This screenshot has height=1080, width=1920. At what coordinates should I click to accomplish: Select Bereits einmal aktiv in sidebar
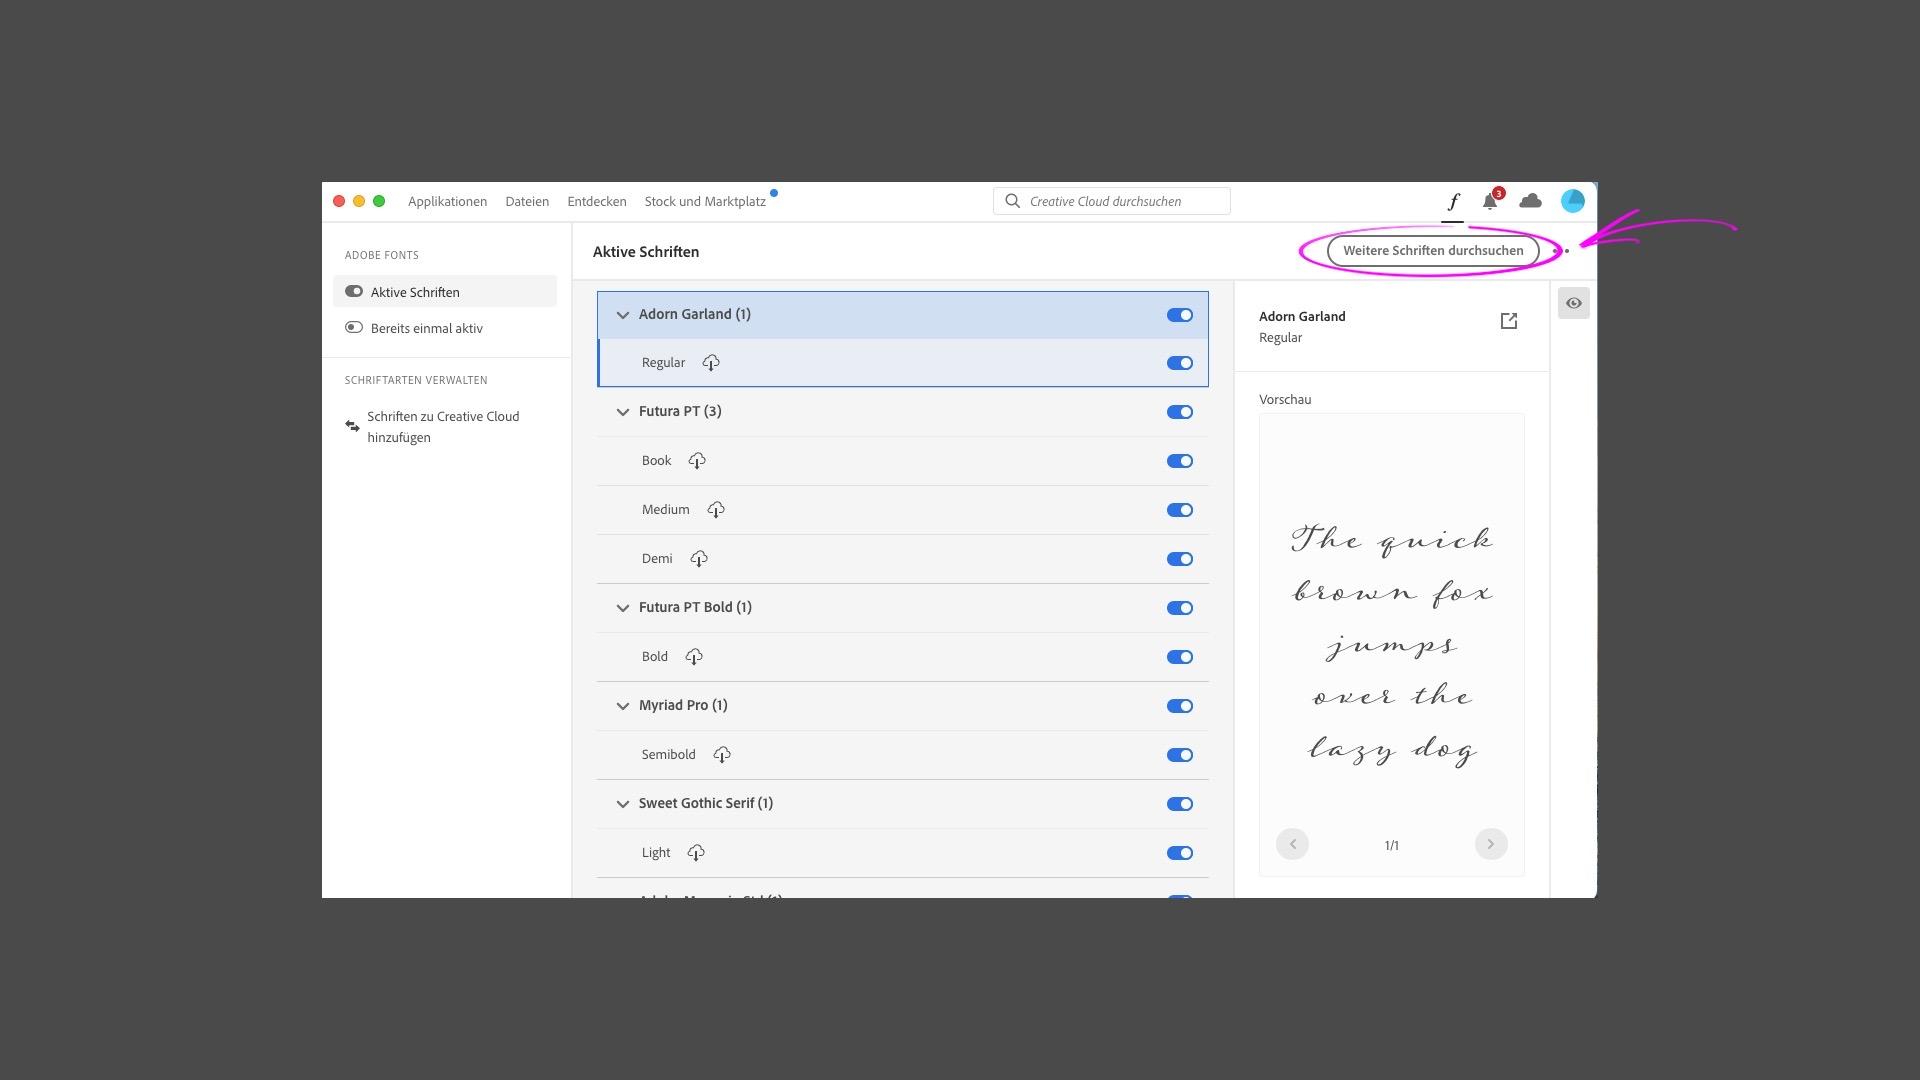[426, 328]
